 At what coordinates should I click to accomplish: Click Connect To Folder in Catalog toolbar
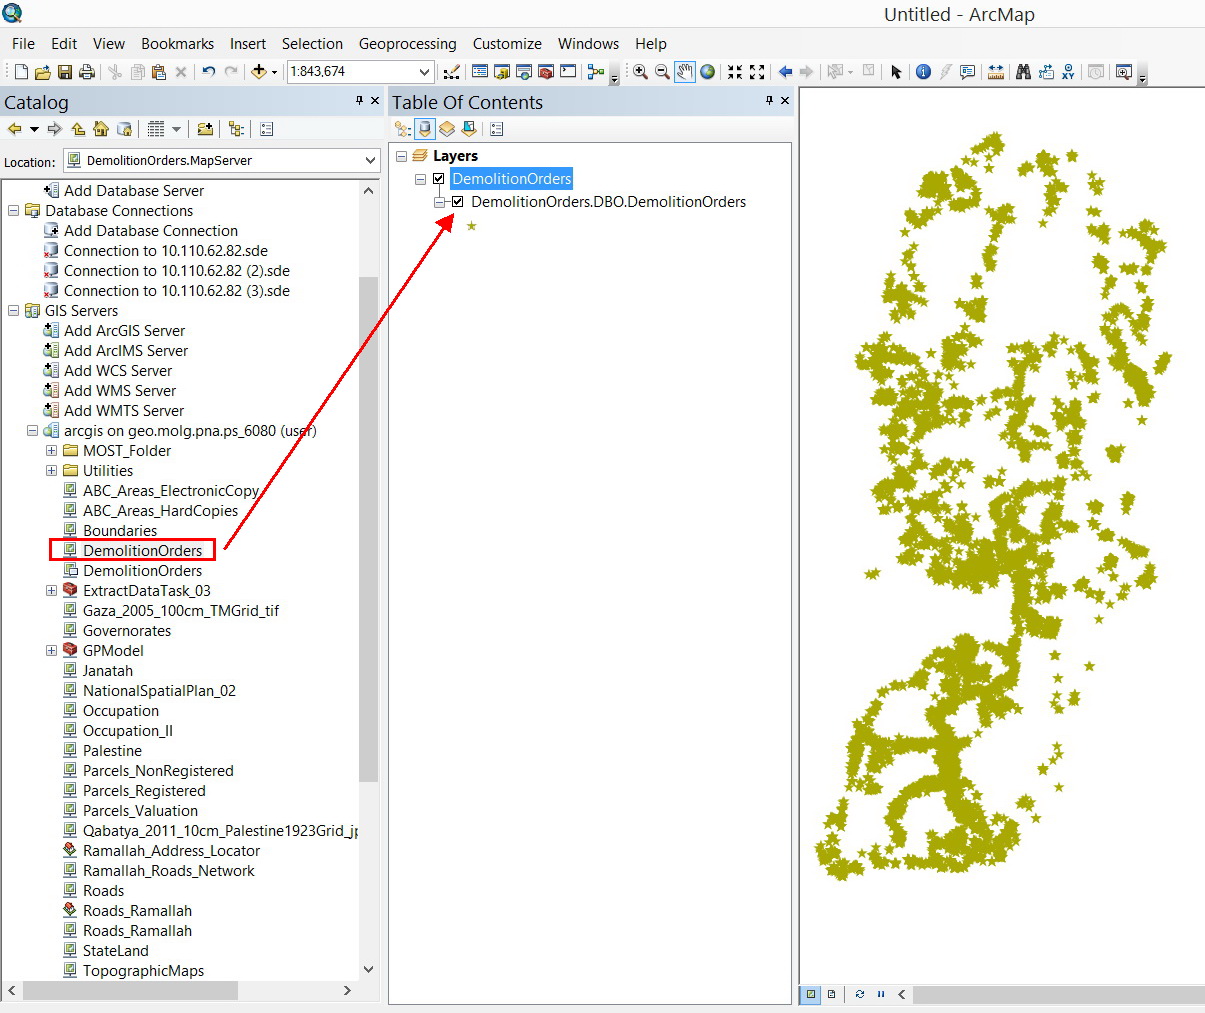coord(205,129)
